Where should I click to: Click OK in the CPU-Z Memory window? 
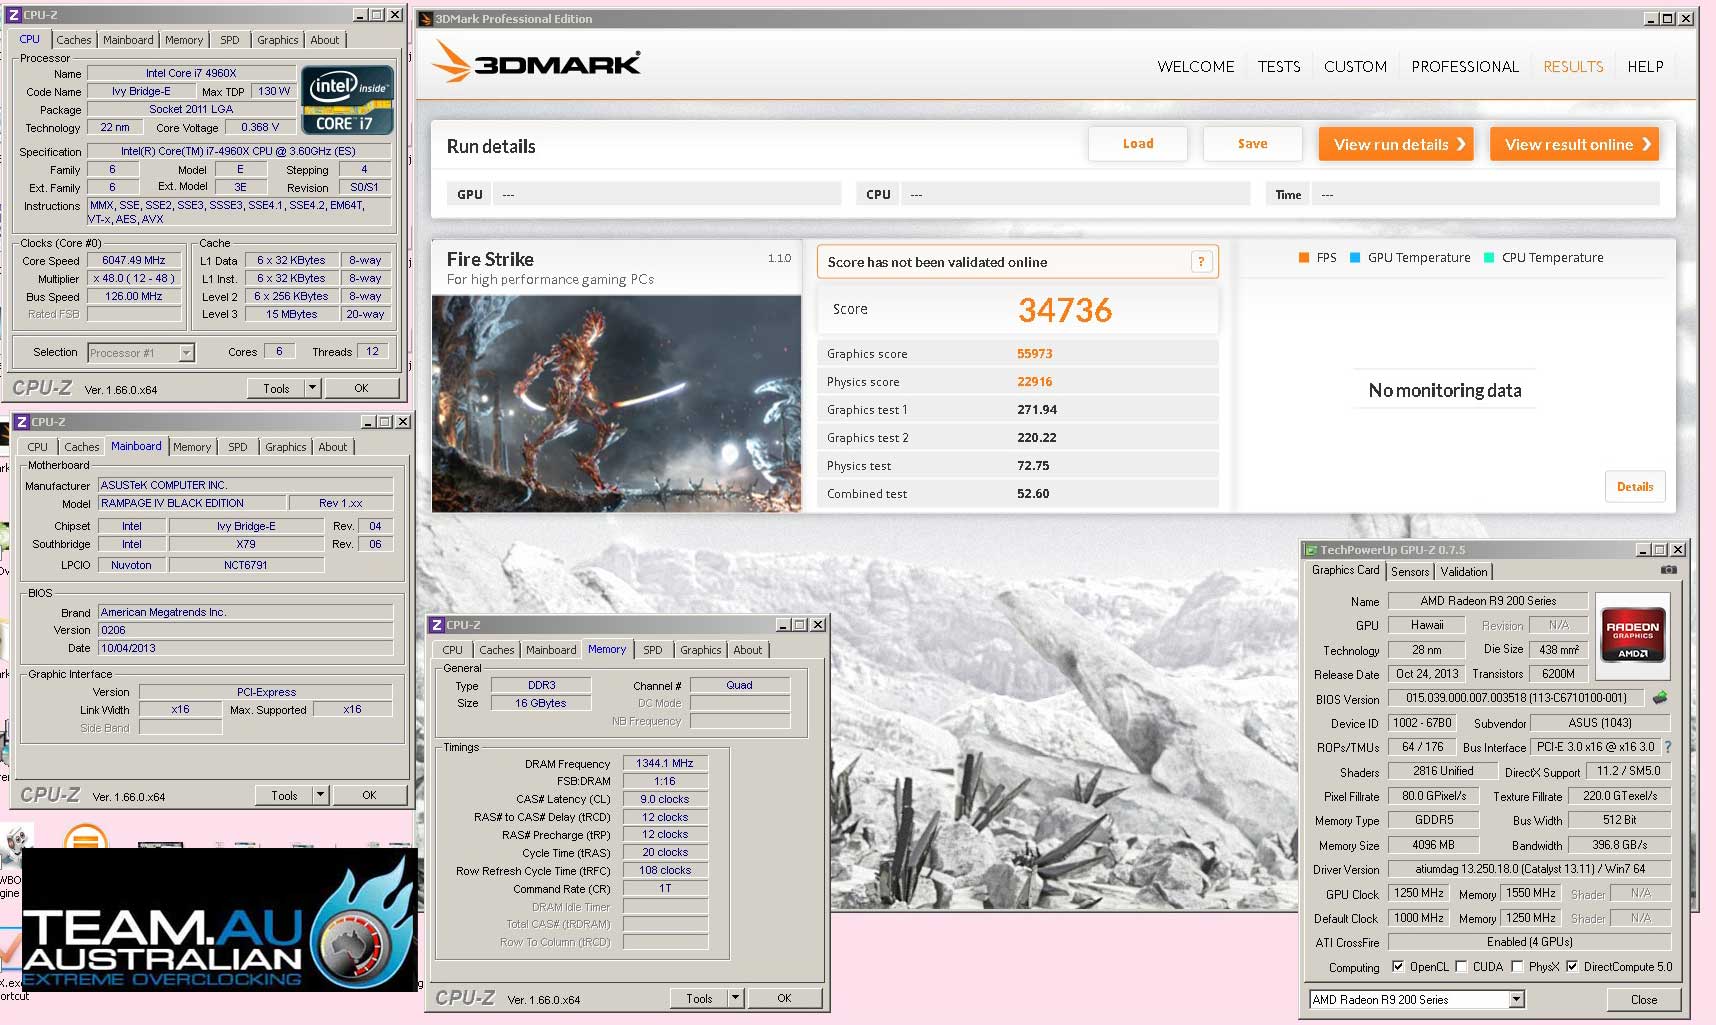point(784,998)
